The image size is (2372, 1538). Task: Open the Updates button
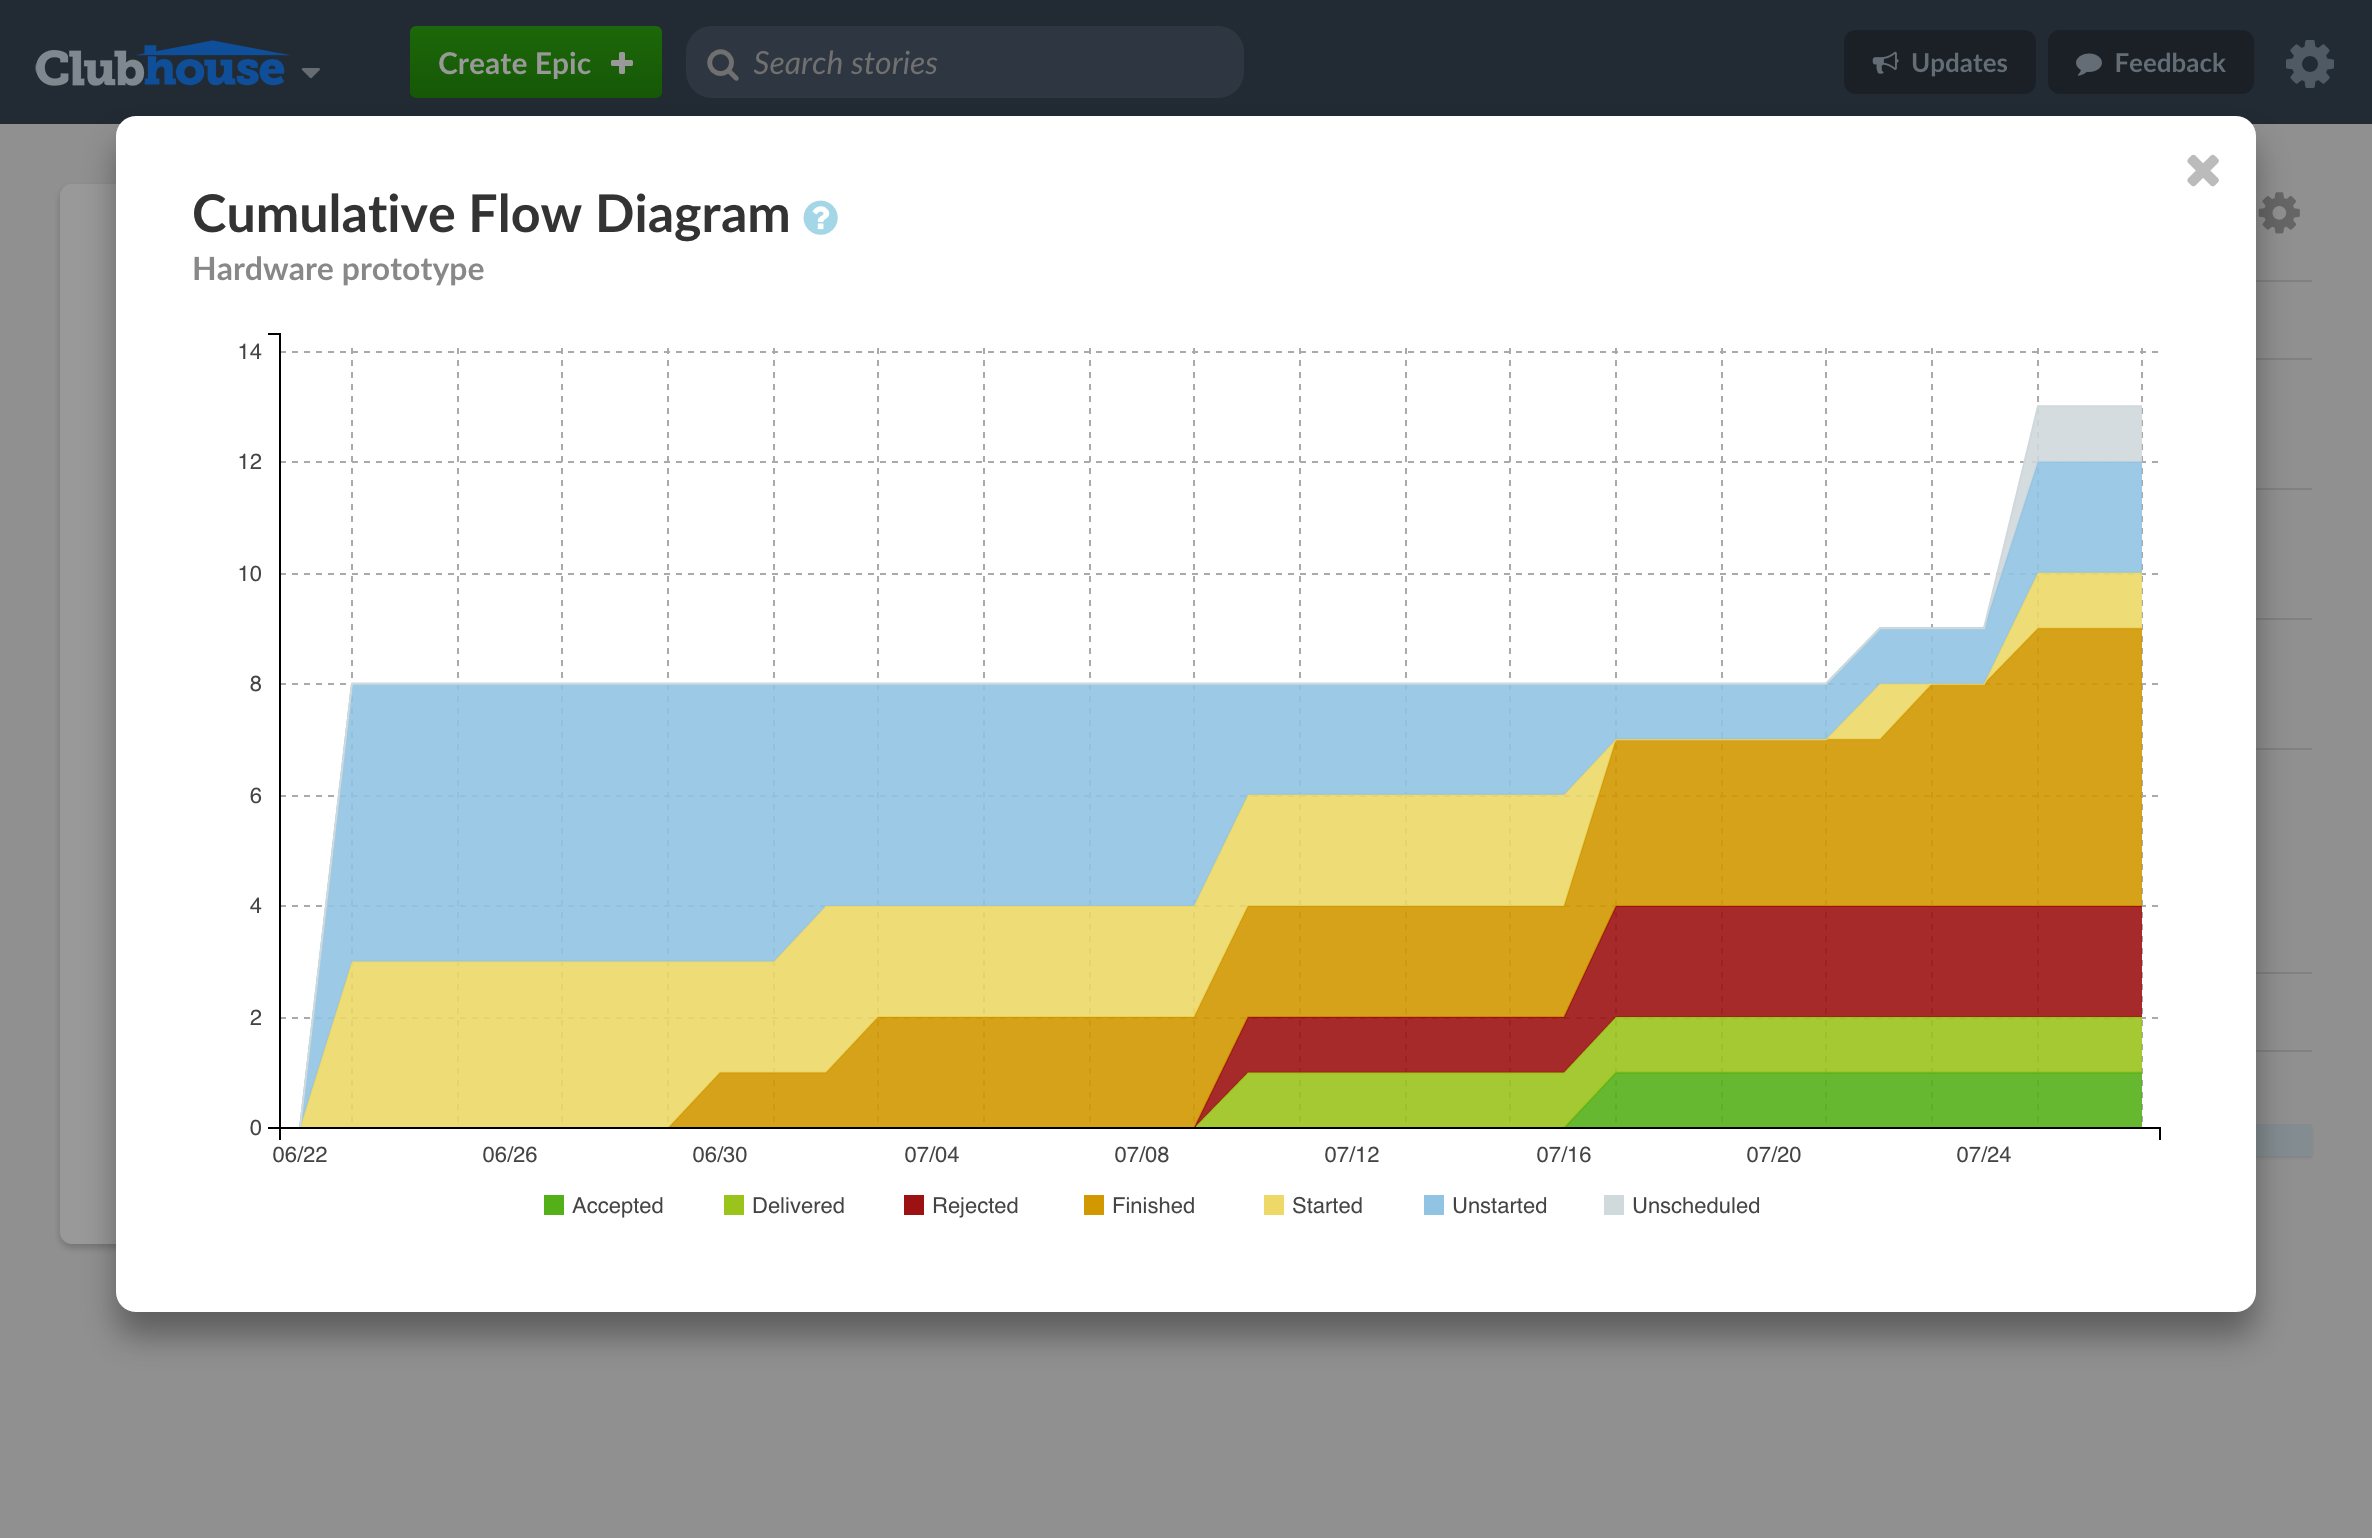click(x=1939, y=63)
